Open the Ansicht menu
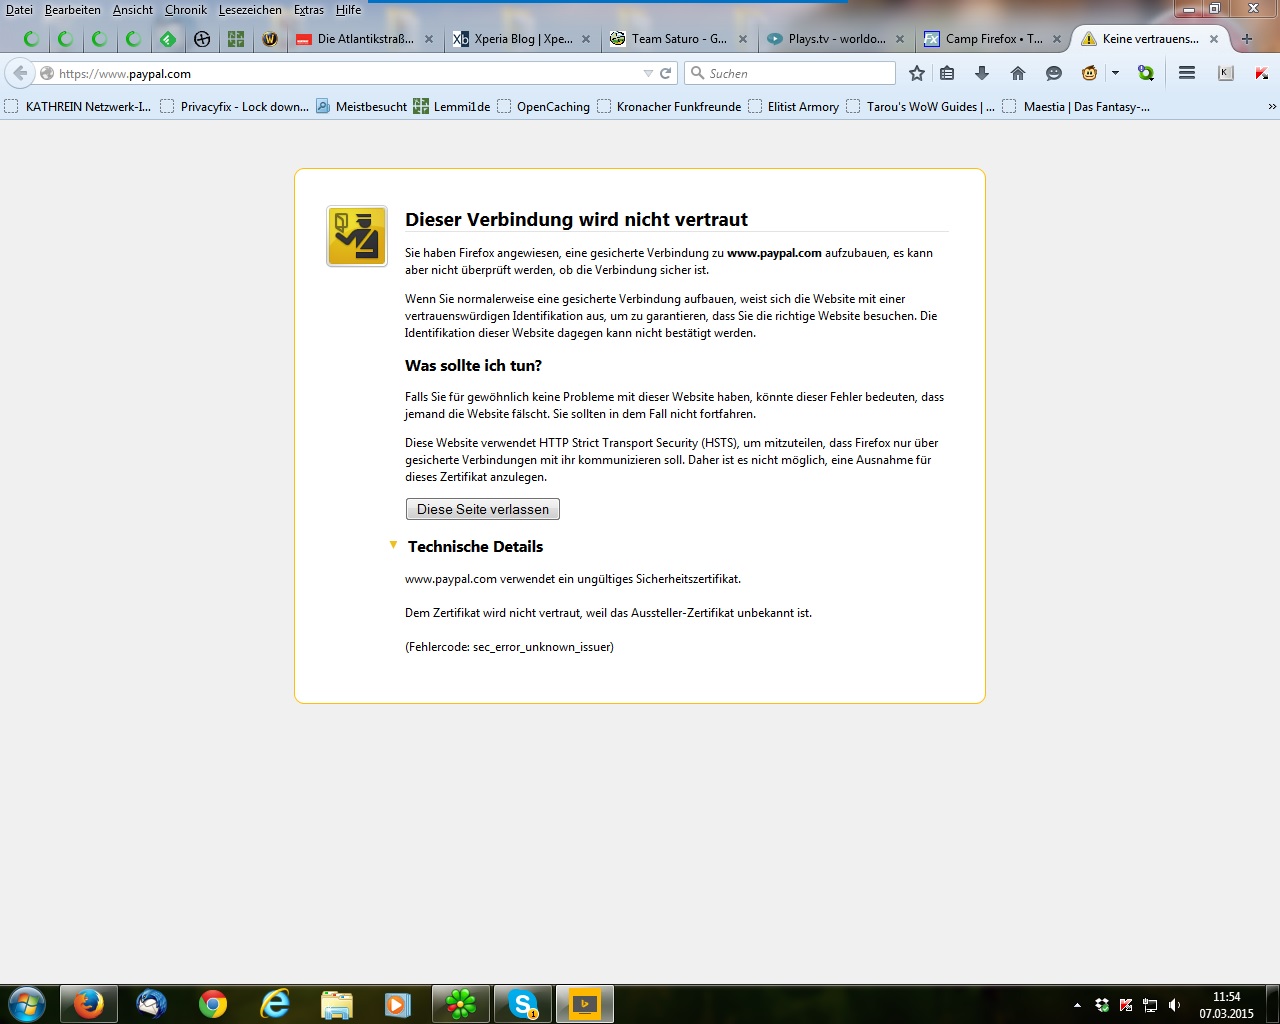This screenshot has width=1280, height=1024. 133,10
